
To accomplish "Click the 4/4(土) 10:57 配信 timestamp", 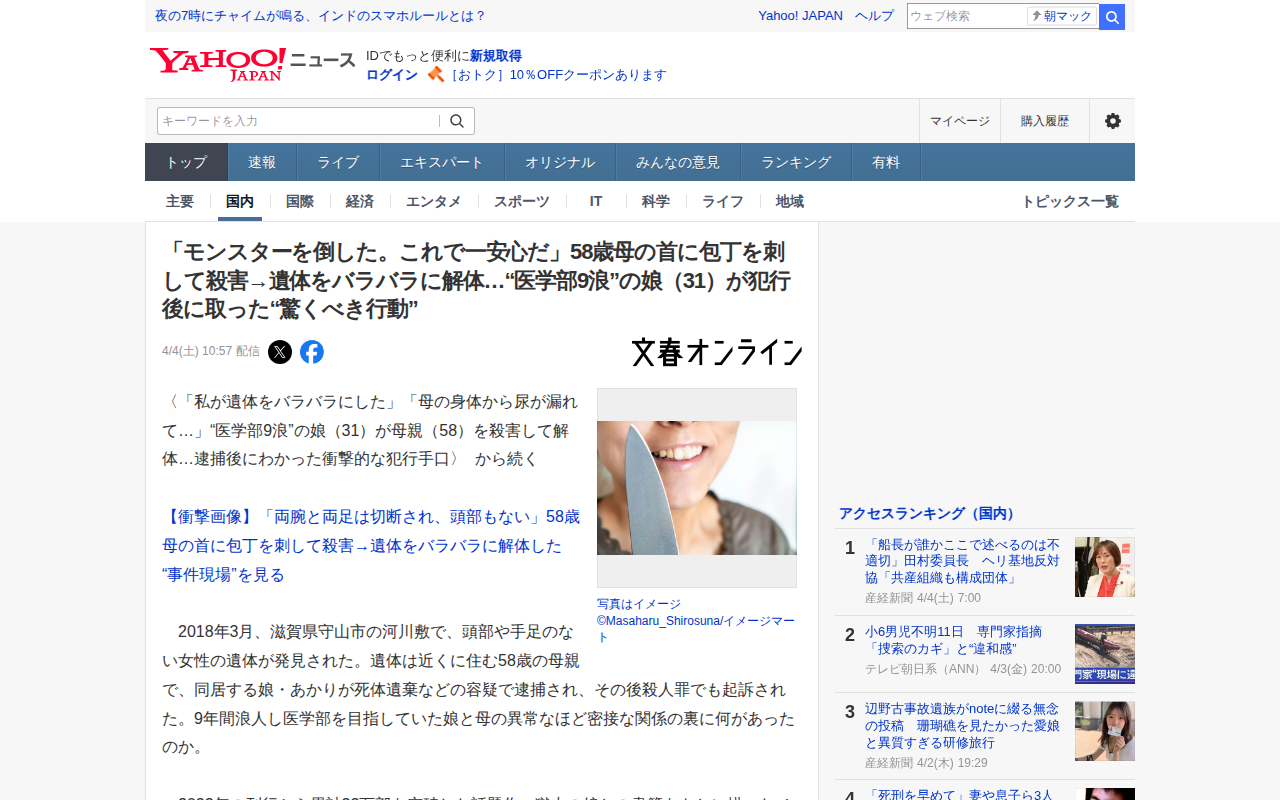I will point(211,351).
